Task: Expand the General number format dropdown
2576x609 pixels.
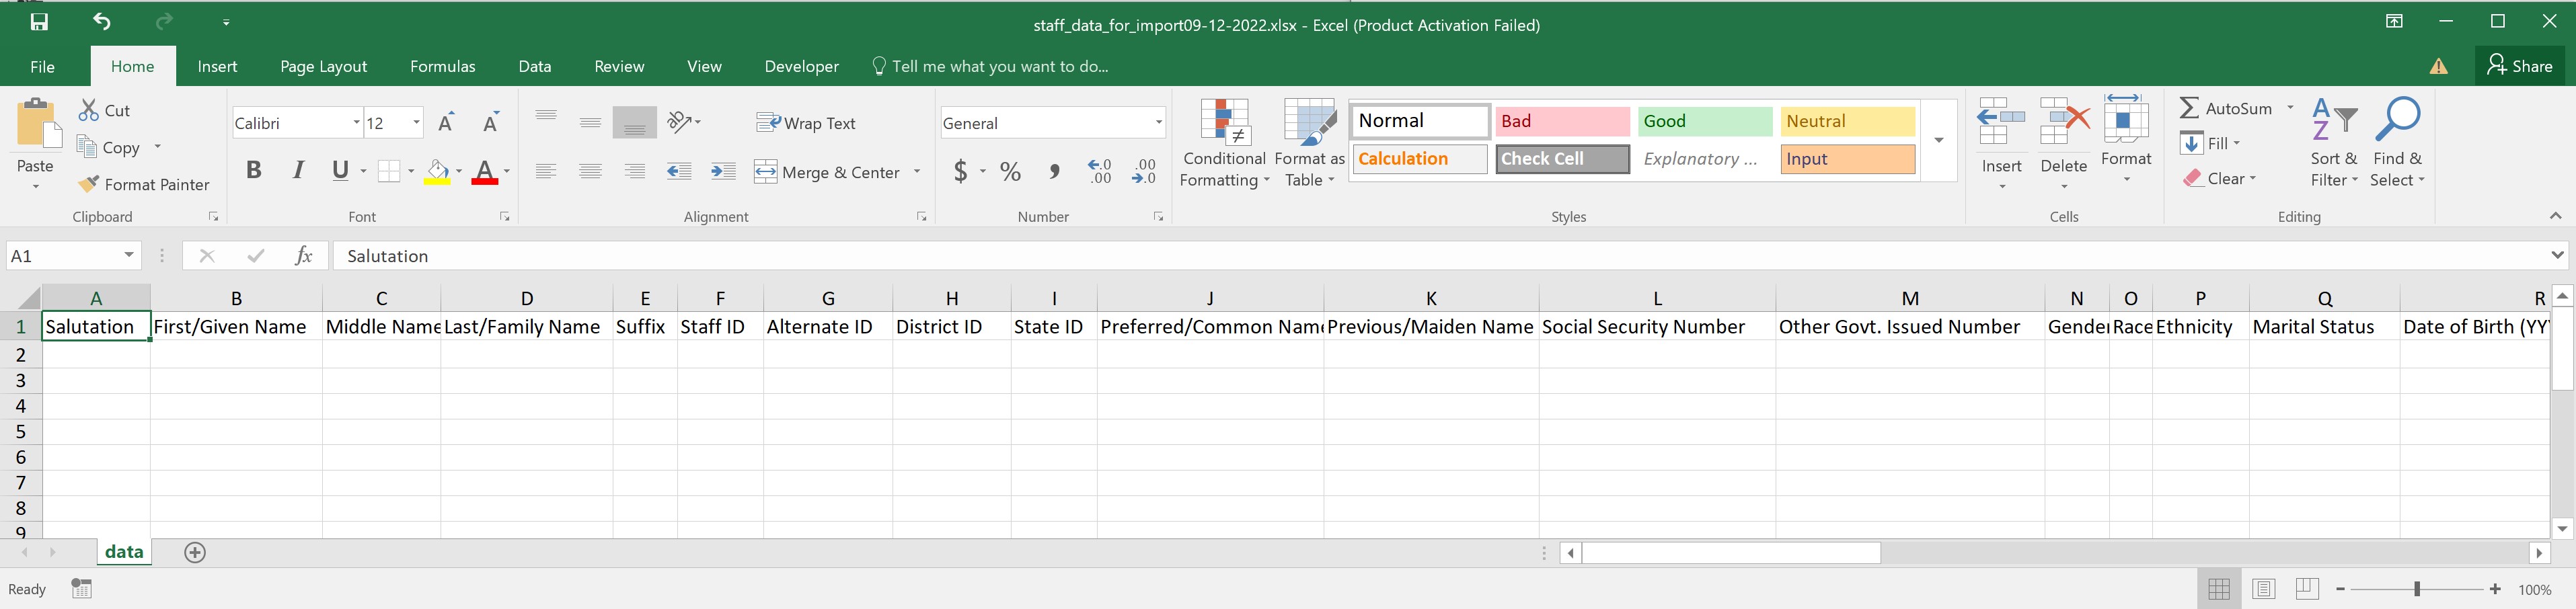Action: 1158,123
